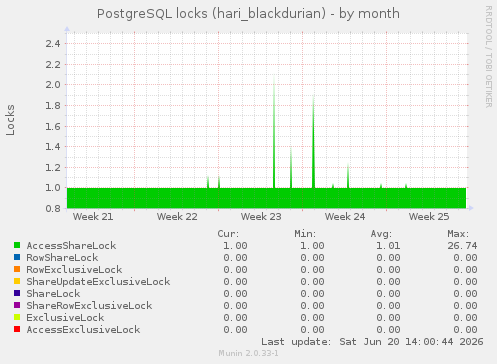Click the Week 22 axis label

point(177,217)
